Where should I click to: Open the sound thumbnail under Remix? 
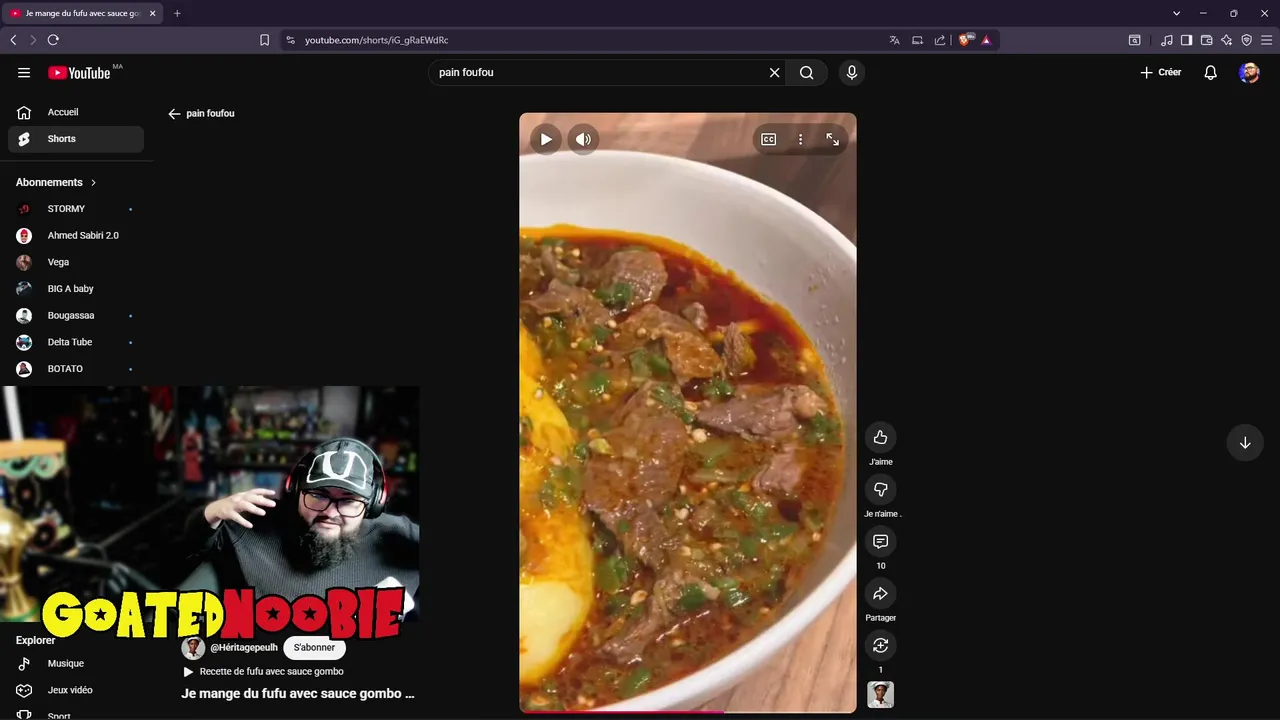click(x=880, y=694)
